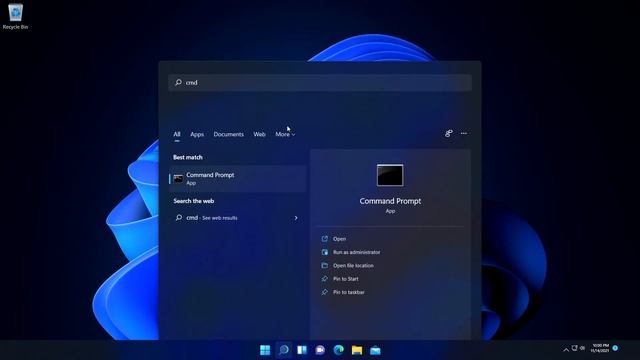Click cmd See web results entry

pyautogui.click(x=238, y=218)
